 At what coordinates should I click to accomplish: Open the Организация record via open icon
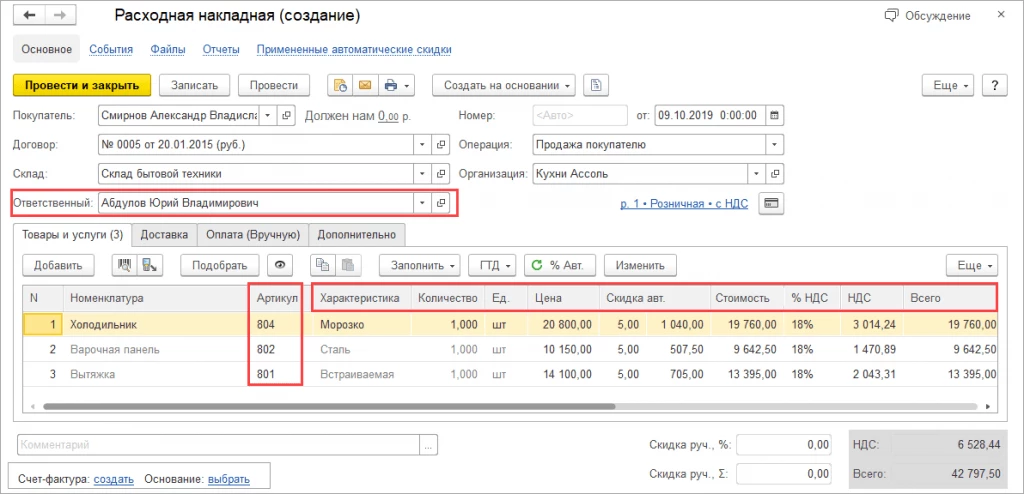pos(775,174)
